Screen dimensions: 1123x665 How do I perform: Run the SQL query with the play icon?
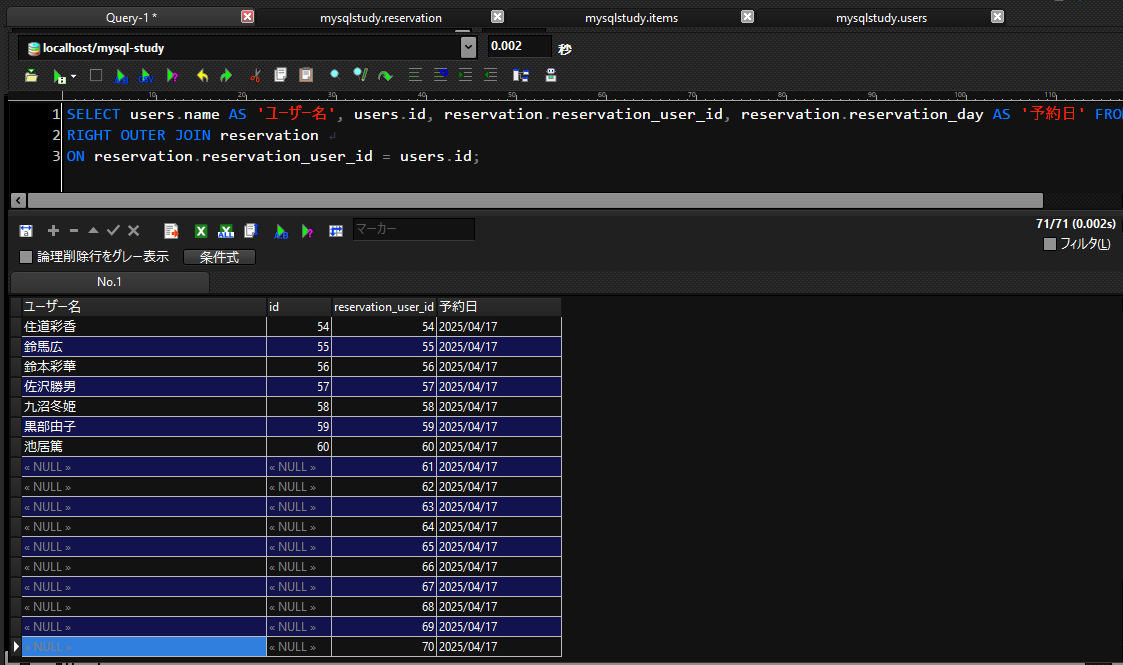(x=60, y=75)
